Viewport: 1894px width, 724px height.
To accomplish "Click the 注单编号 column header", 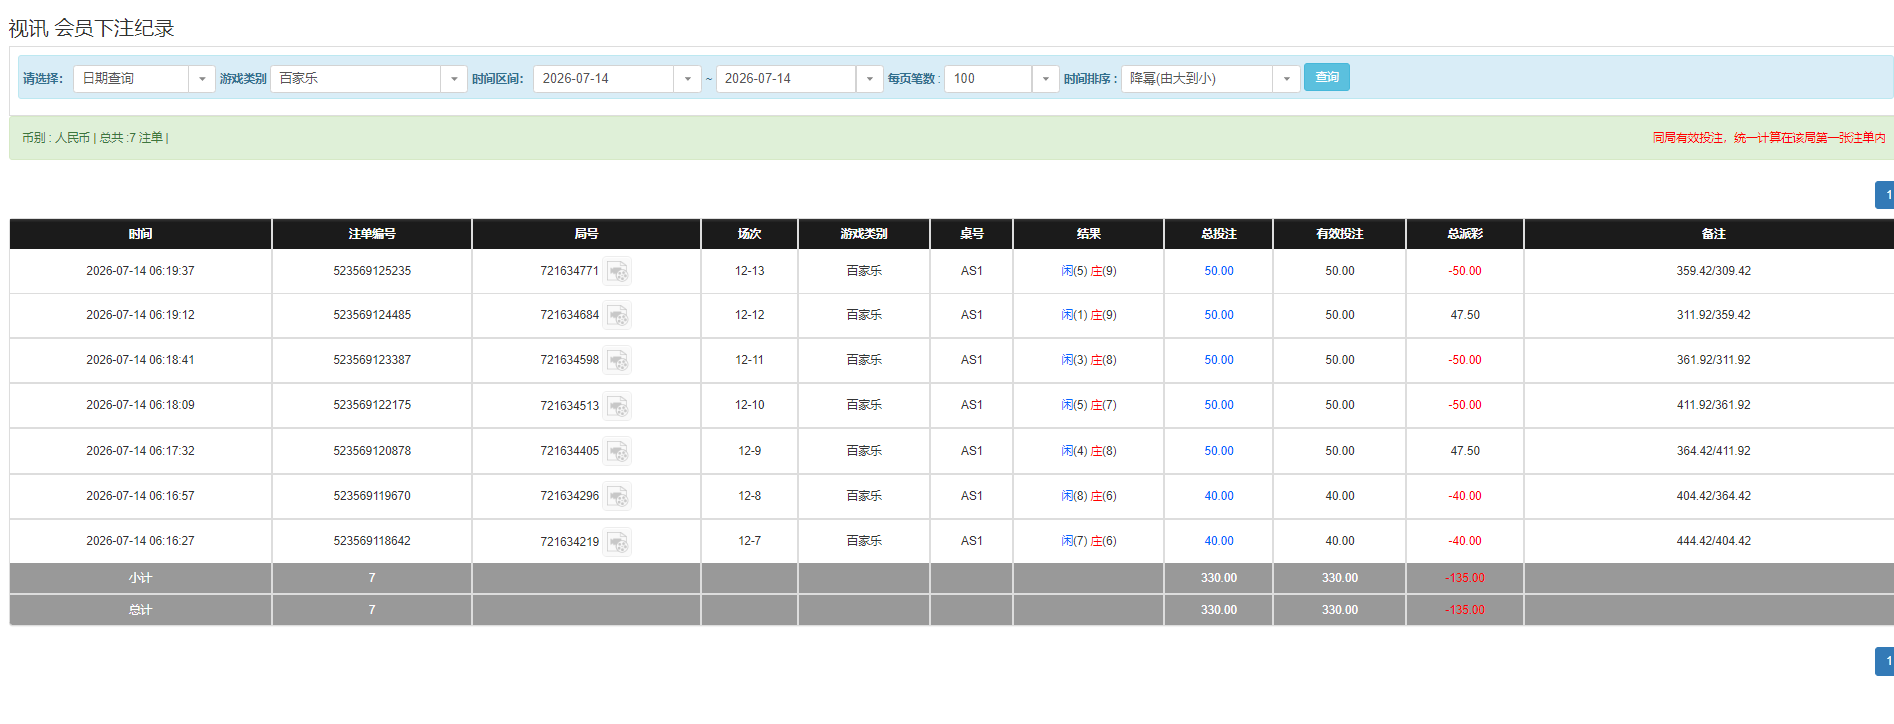I will pyautogui.click(x=372, y=234).
